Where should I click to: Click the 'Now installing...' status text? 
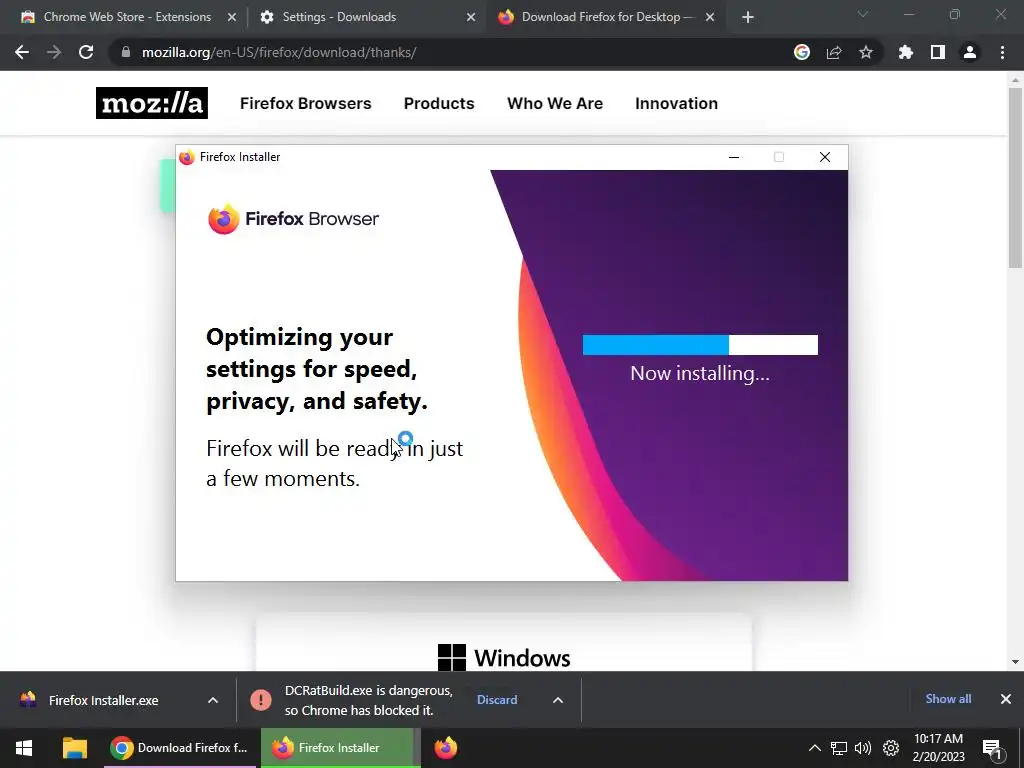click(700, 373)
